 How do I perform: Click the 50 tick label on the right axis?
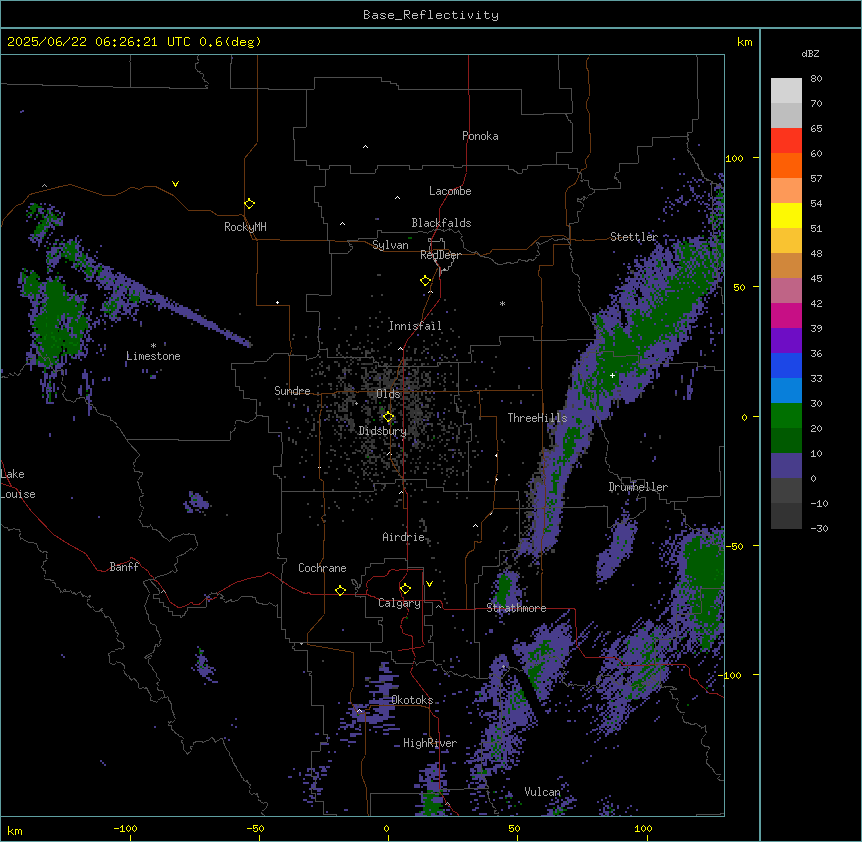tap(739, 287)
